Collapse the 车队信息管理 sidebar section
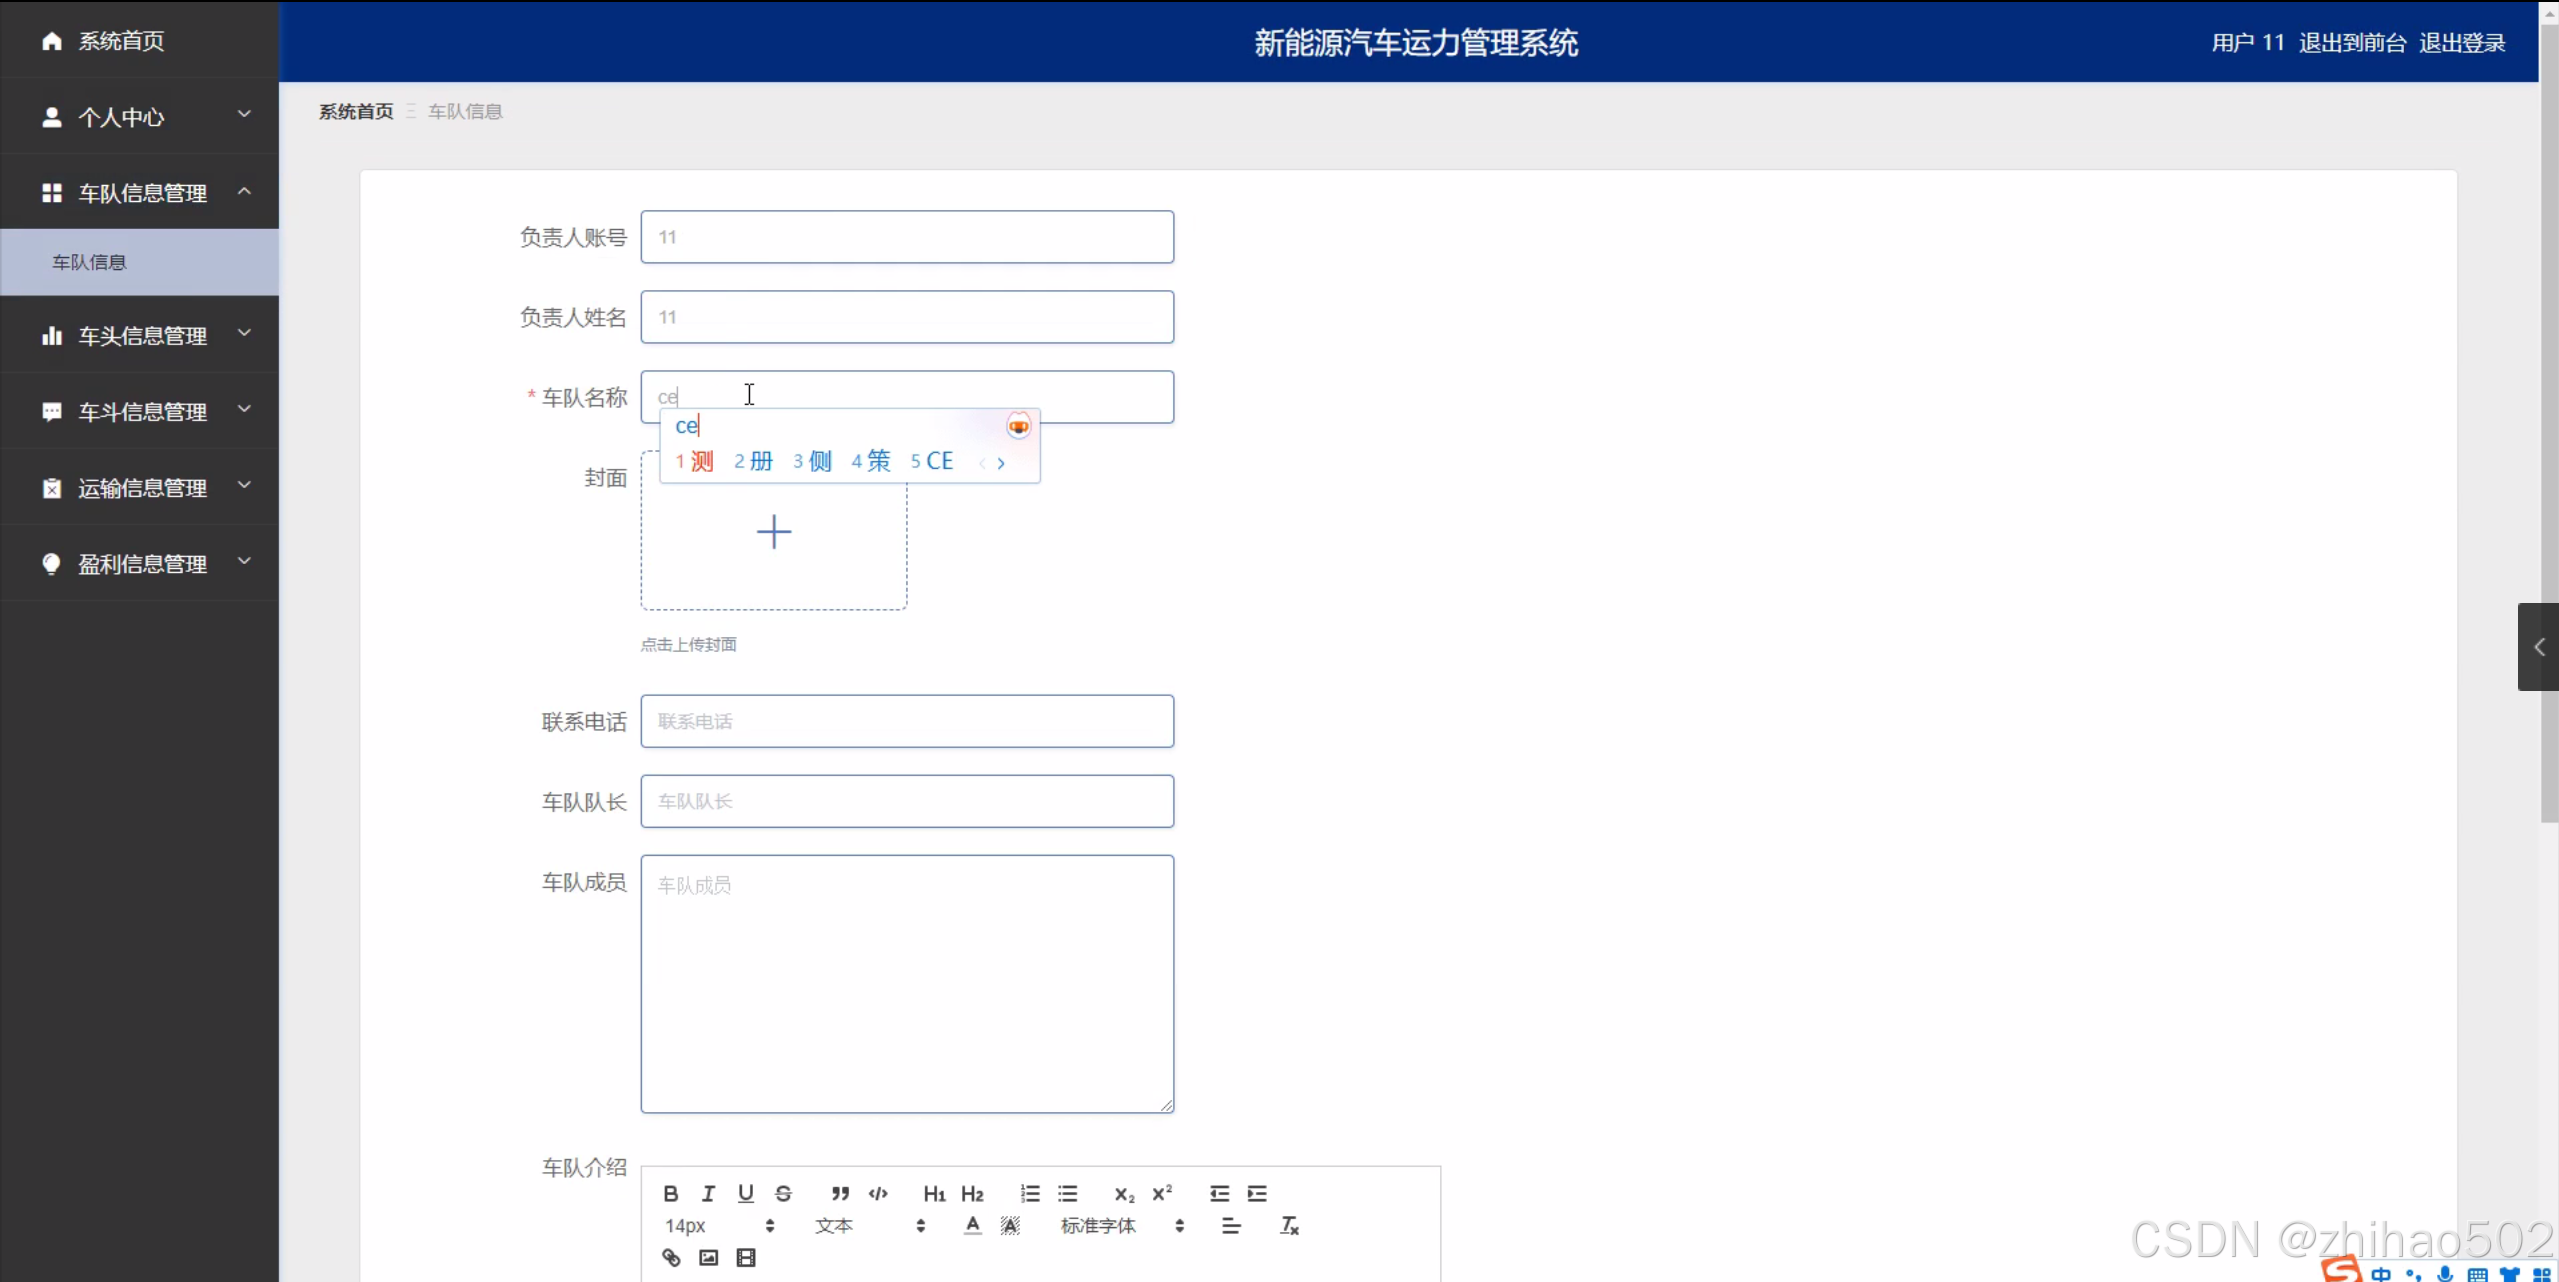 click(142, 193)
